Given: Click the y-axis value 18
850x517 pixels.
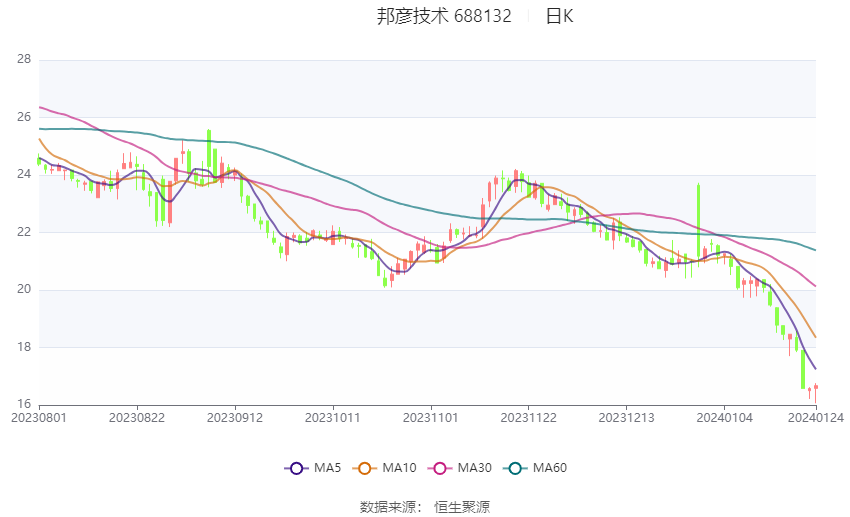Looking at the screenshot, I should (x=24, y=347).
